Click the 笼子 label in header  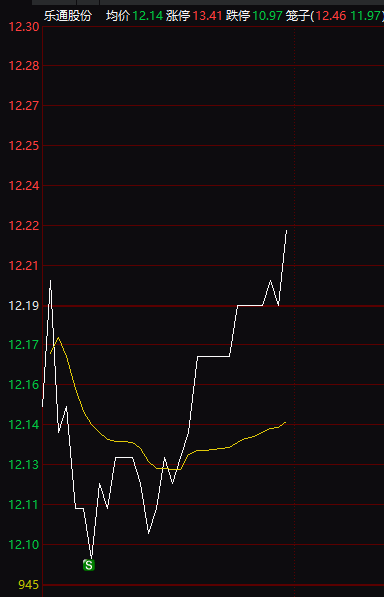(298, 16)
